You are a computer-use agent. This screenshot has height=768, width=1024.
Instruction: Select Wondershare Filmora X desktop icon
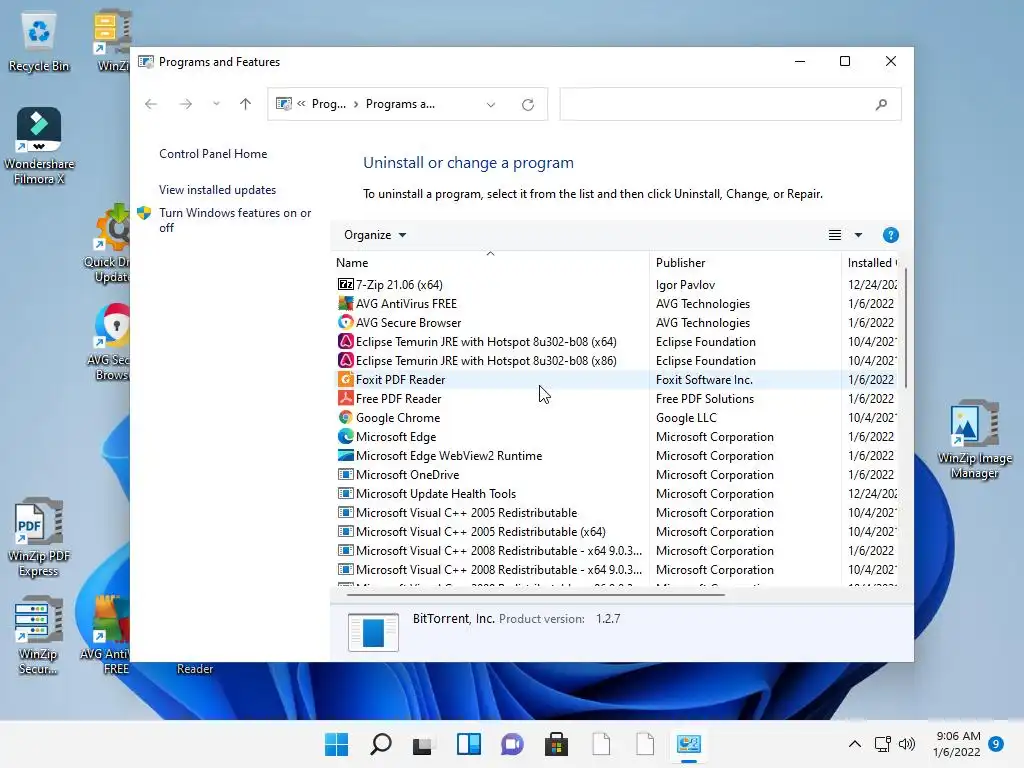click(x=39, y=146)
